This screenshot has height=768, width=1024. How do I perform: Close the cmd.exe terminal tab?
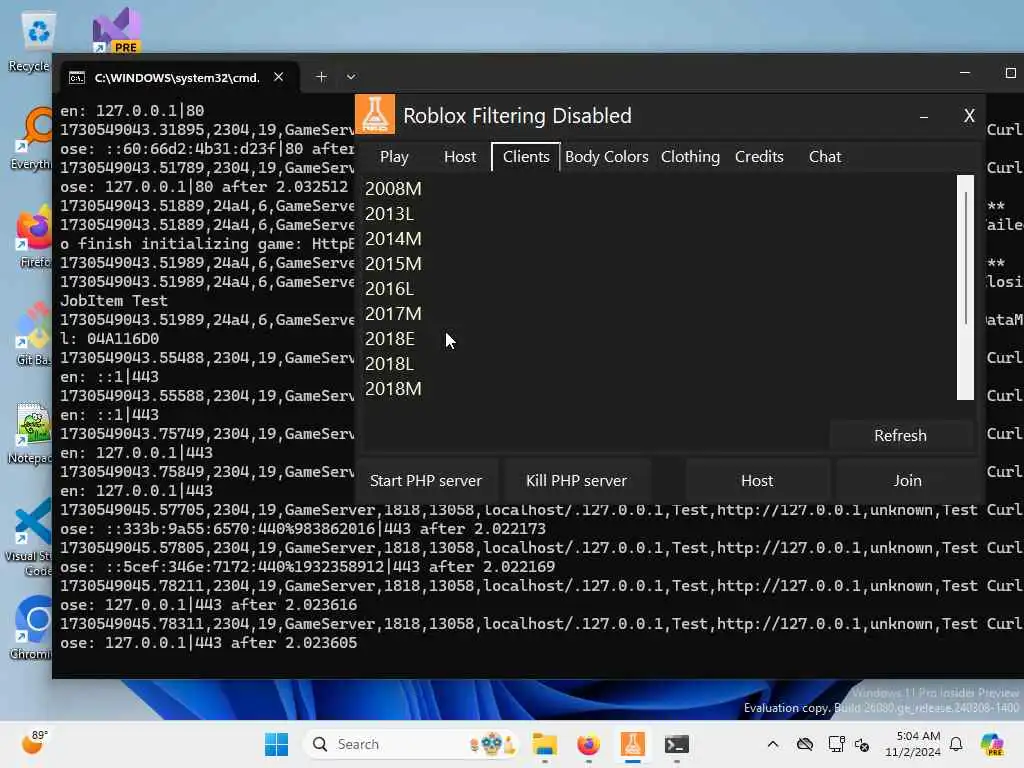279,77
